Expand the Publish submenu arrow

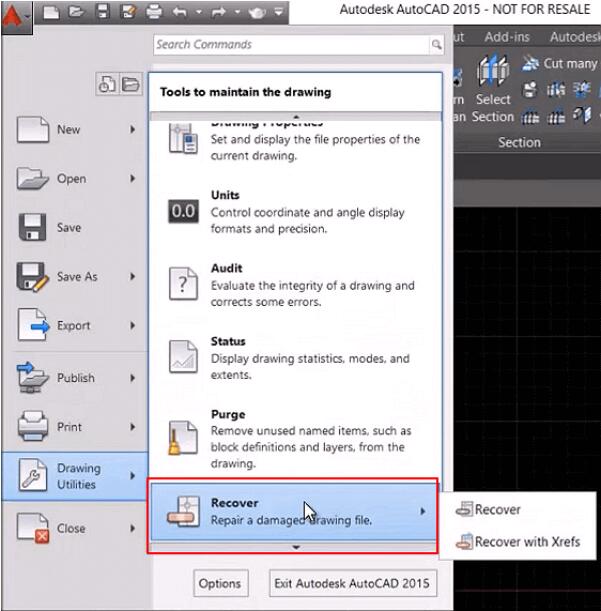click(x=133, y=378)
